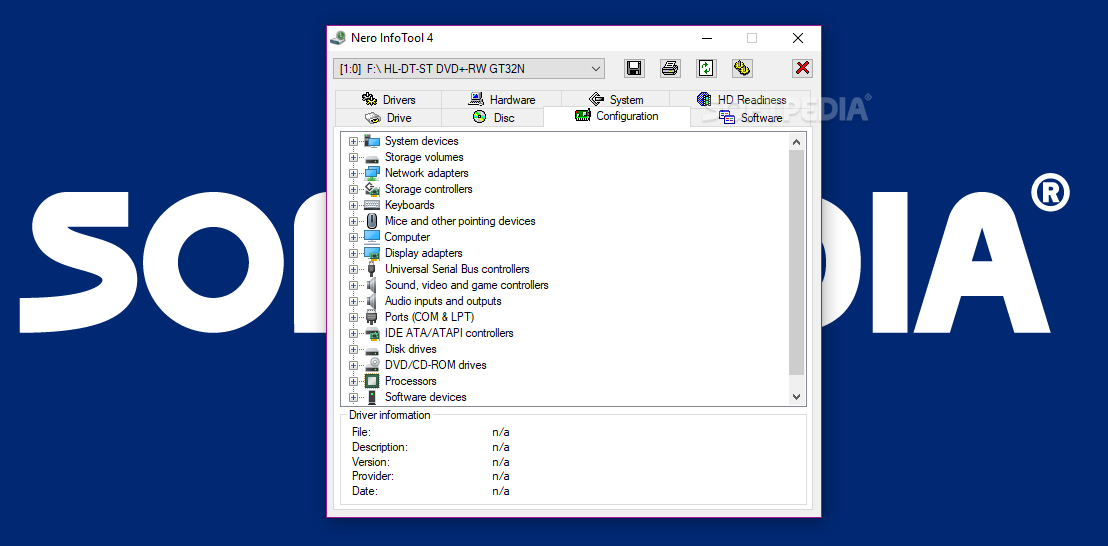Click the Save floppy disk icon
The height and width of the screenshot is (546, 1108).
[x=634, y=68]
